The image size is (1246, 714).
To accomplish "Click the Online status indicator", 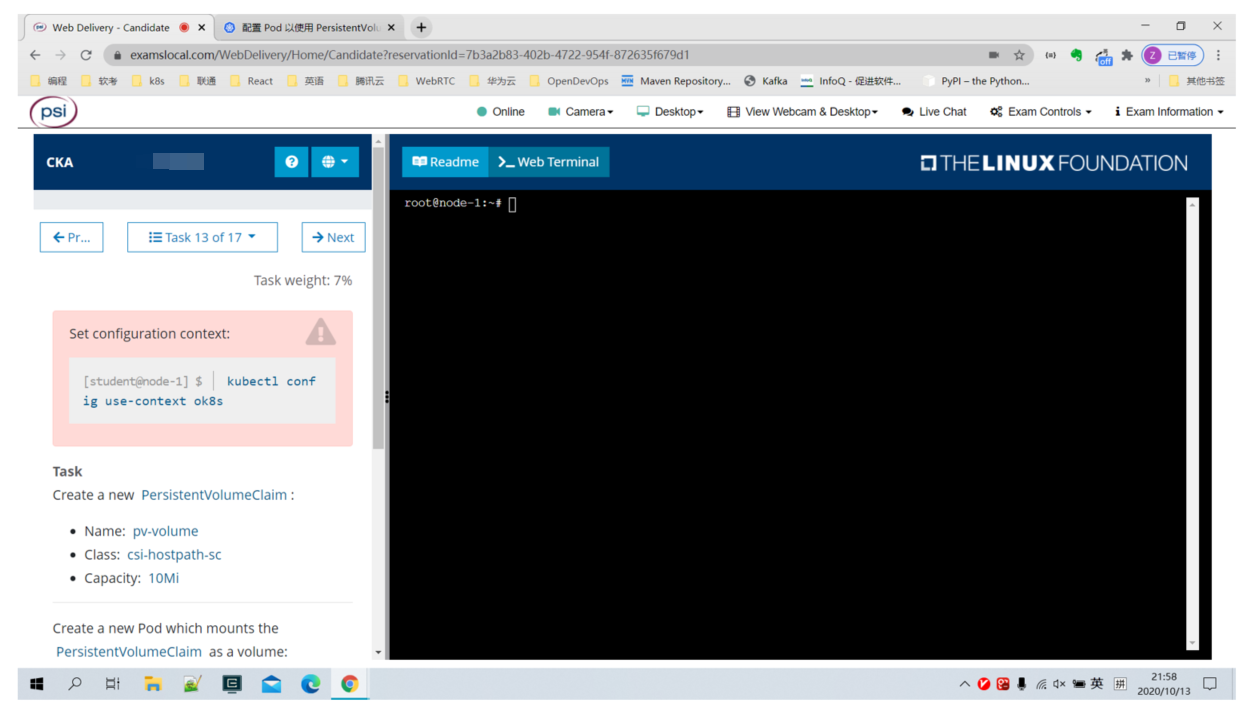I will [500, 112].
